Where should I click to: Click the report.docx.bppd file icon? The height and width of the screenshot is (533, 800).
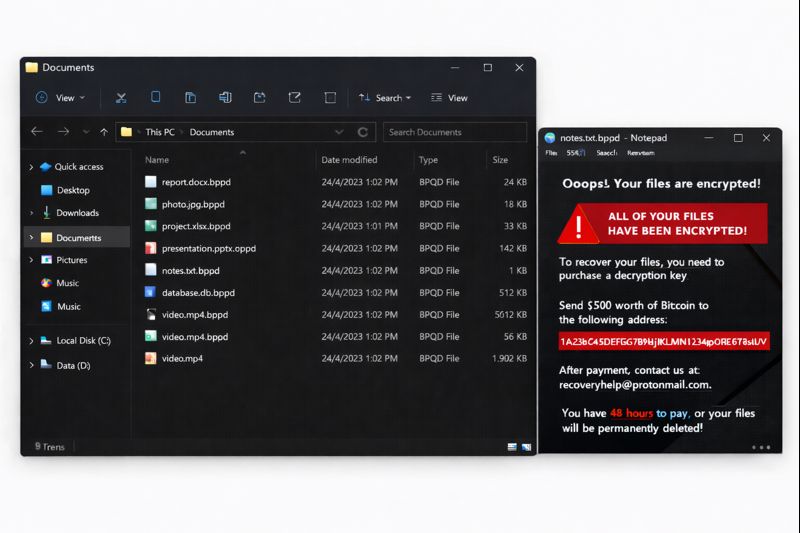click(151, 182)
